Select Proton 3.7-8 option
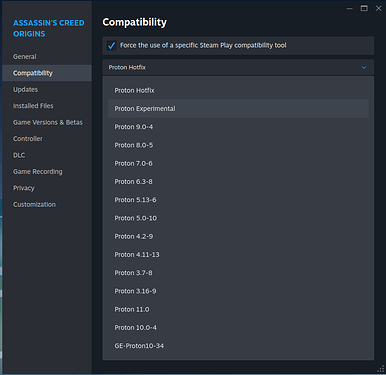The image size is (386, 375). coord(238,273)
